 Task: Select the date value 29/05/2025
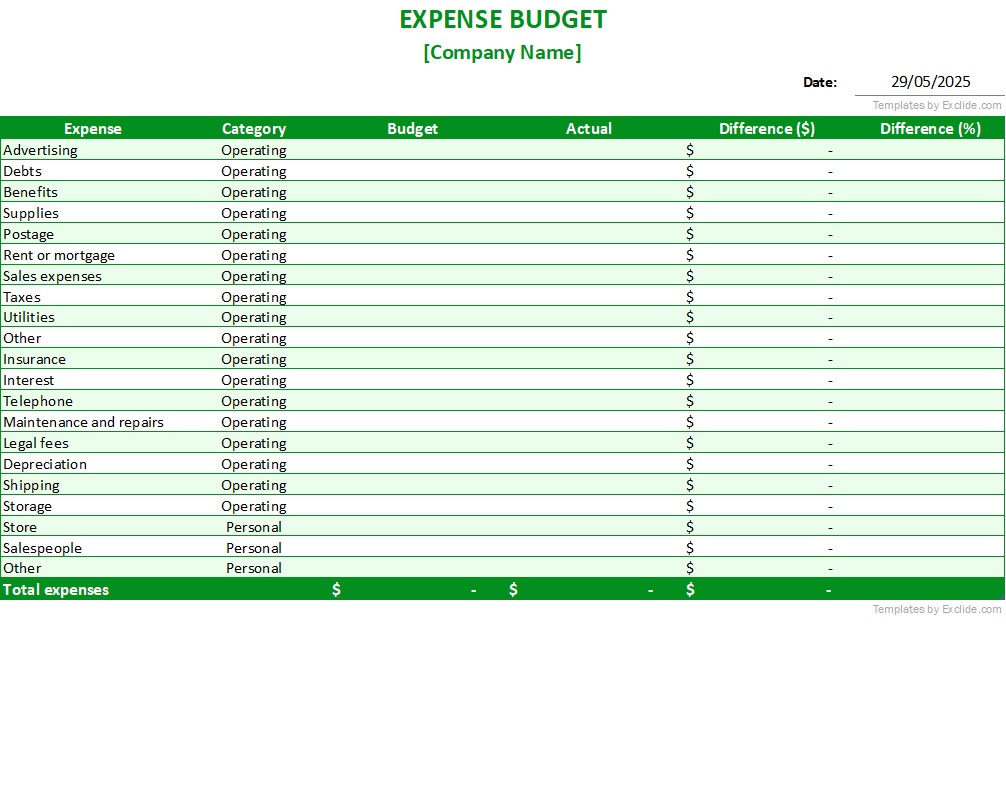pos(930,82)
